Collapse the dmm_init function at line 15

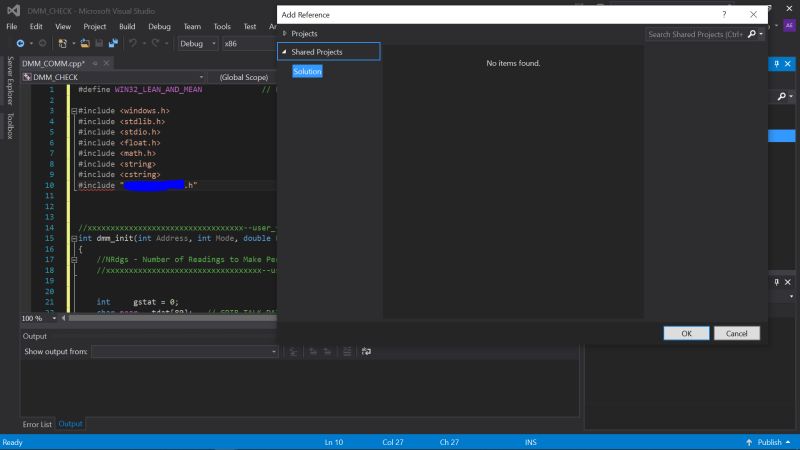tap(74, 238)
